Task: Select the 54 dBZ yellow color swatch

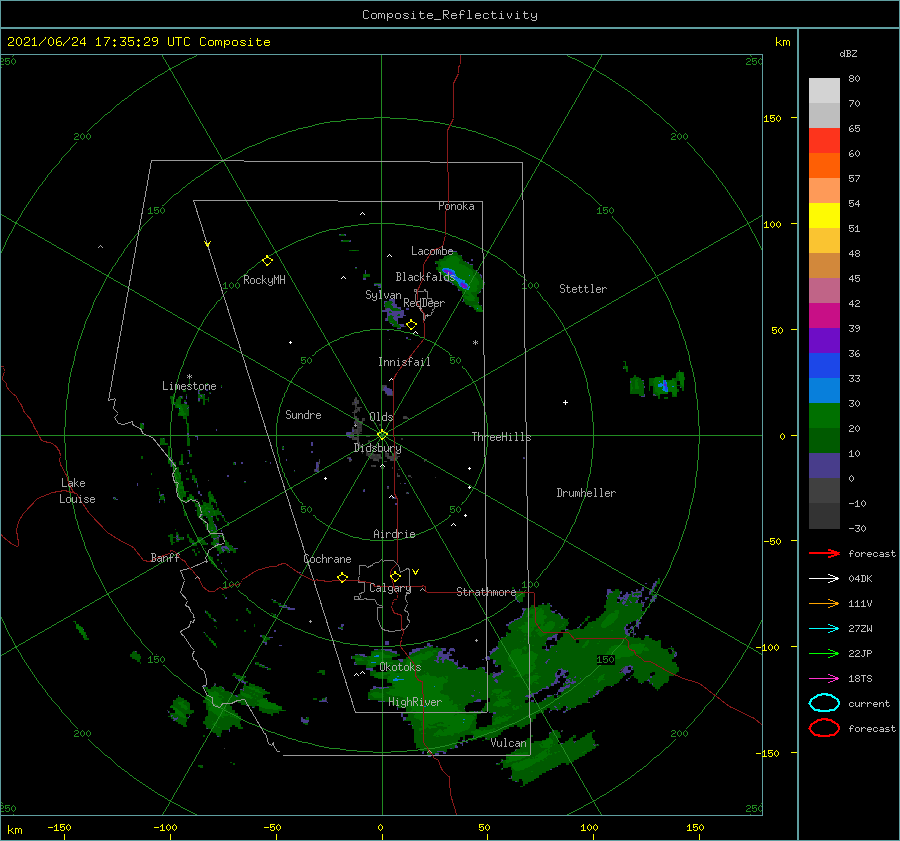Action: click(824, 215)
